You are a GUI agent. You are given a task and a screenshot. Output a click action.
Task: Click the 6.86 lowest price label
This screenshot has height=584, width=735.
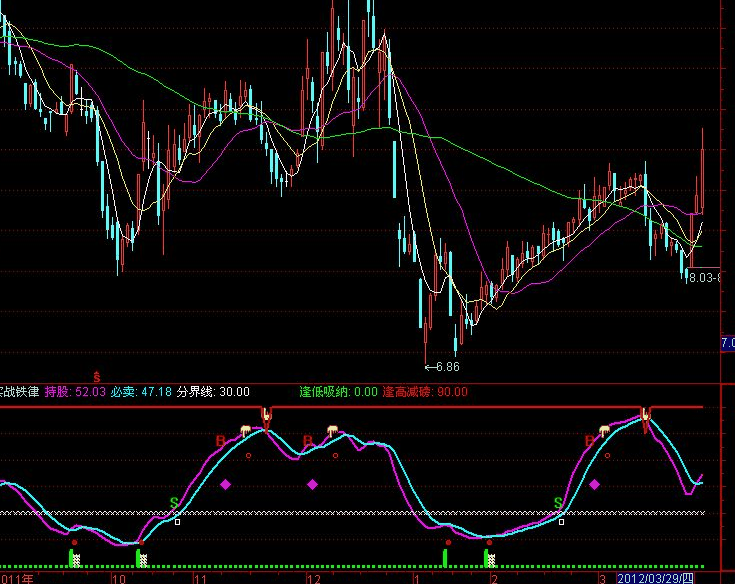click(x=448, y=367)
